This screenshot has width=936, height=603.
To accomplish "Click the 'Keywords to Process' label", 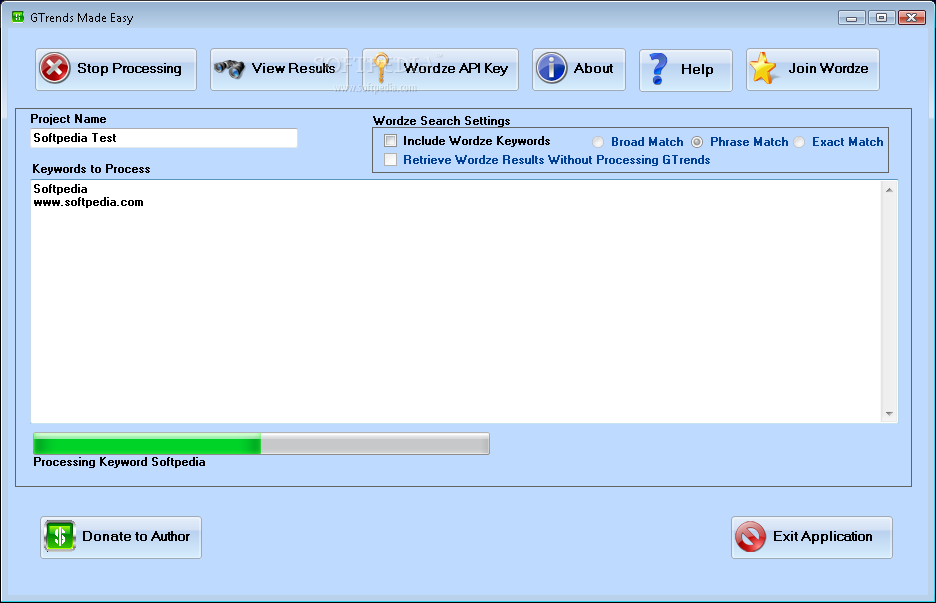I will 91,169.
